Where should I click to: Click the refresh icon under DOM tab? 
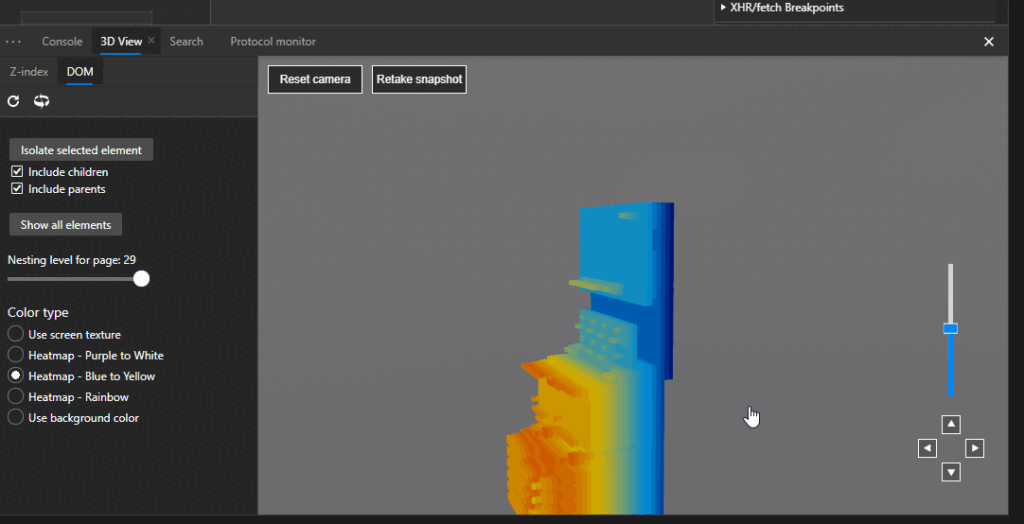[x=14, y=101]
